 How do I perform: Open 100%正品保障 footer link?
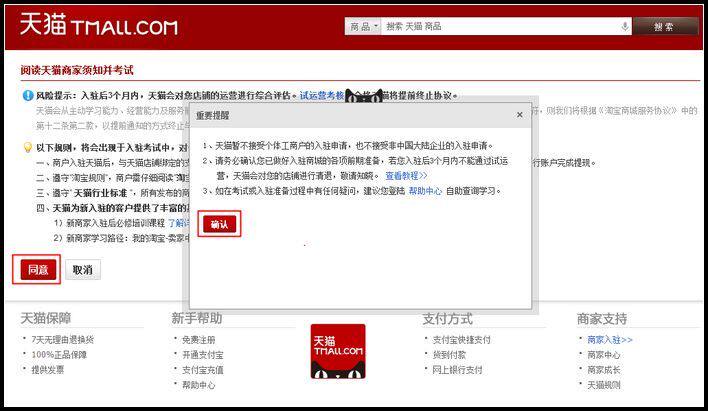[x=59, y=355]
